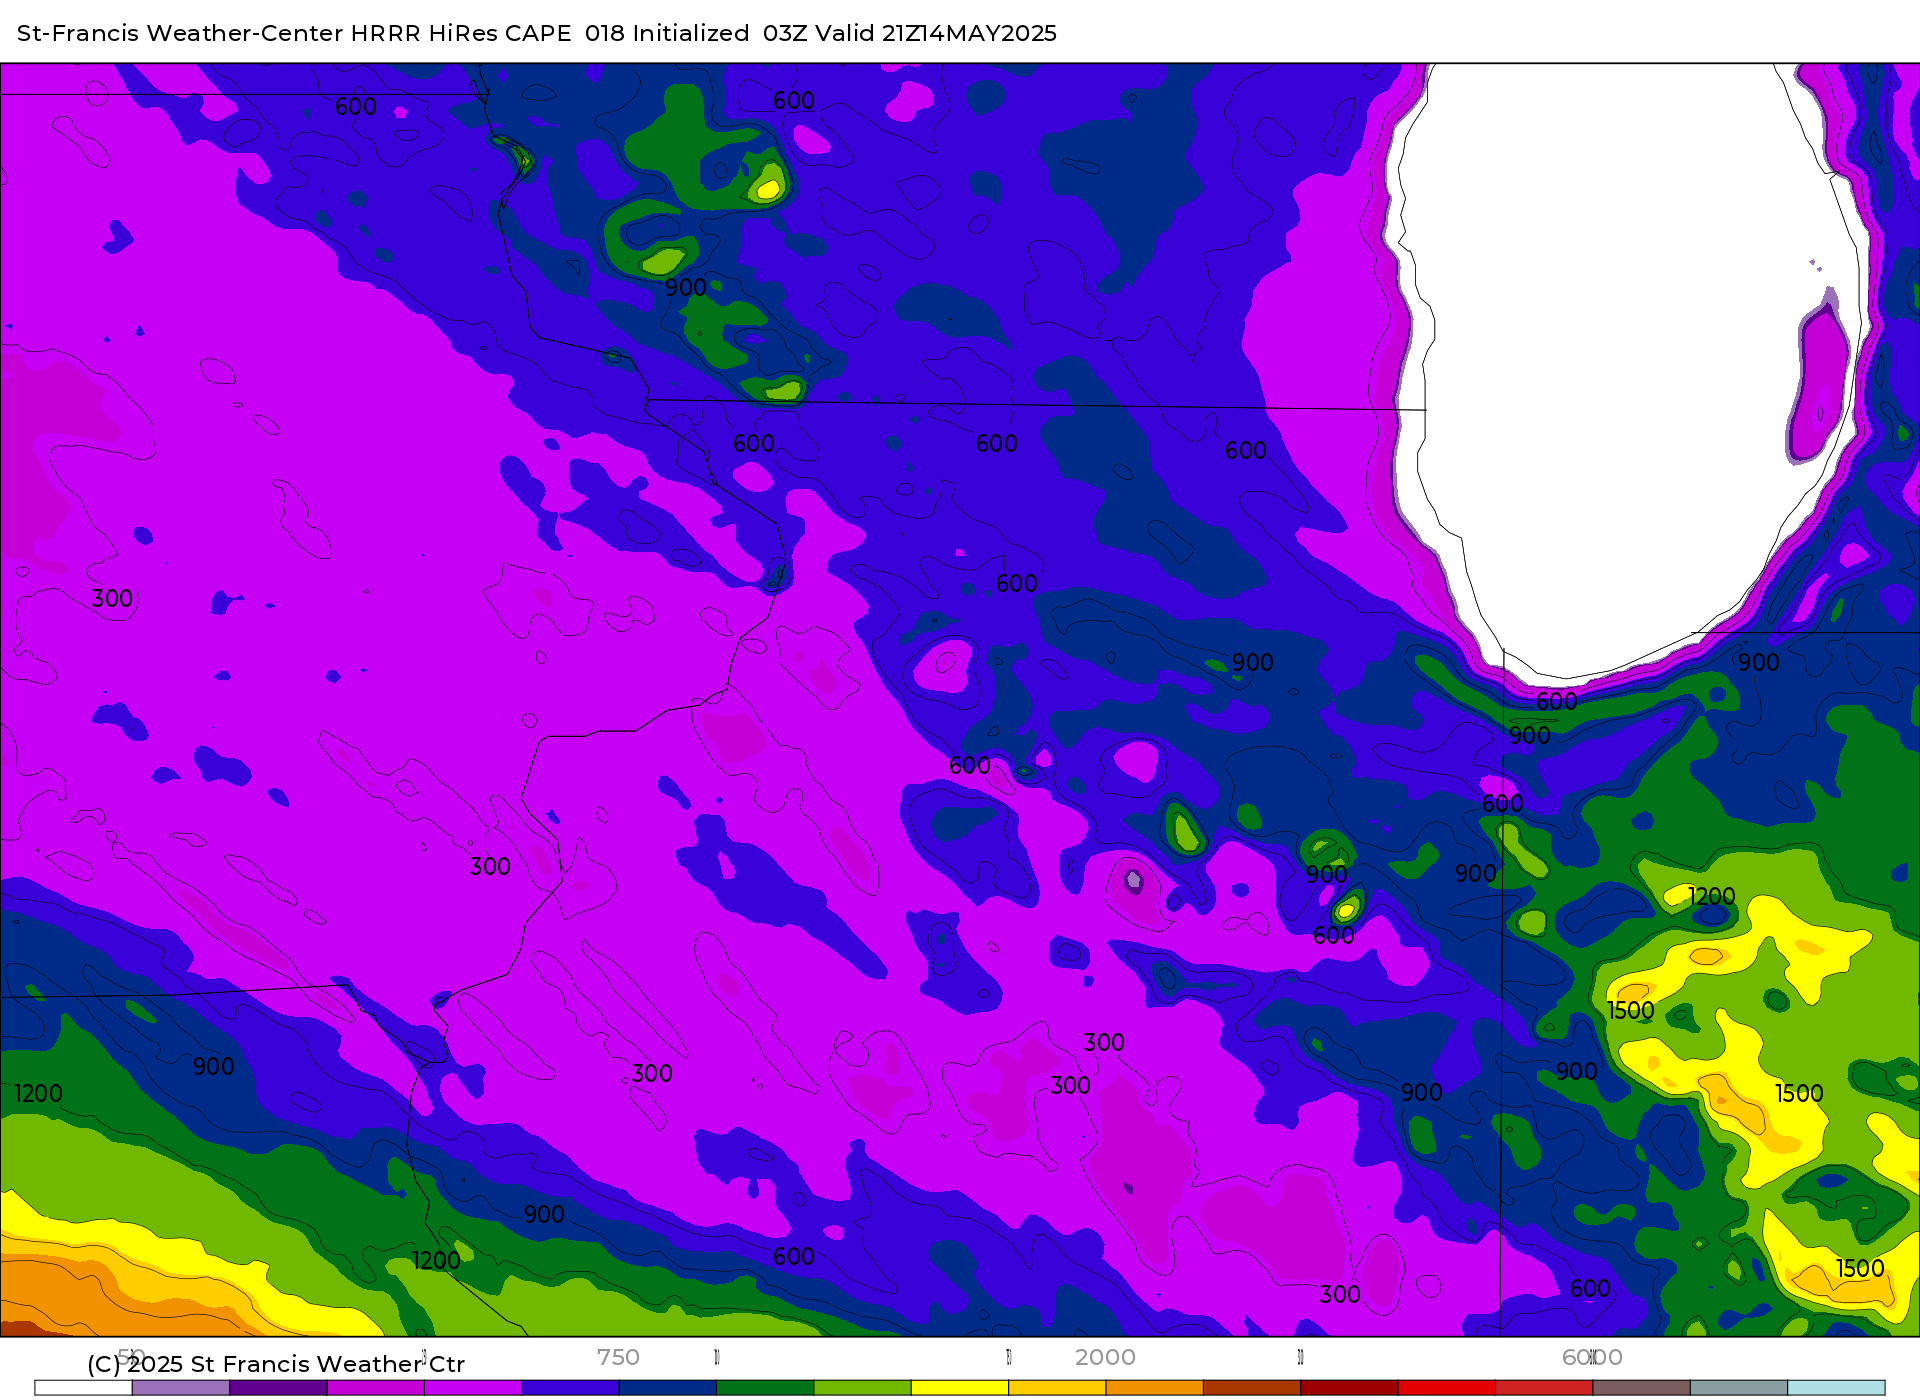Click the 1200 contour label at map's west edge
This screenshot has width=1920, height=1400.
pyautogui.click(x=39, y=1094)
